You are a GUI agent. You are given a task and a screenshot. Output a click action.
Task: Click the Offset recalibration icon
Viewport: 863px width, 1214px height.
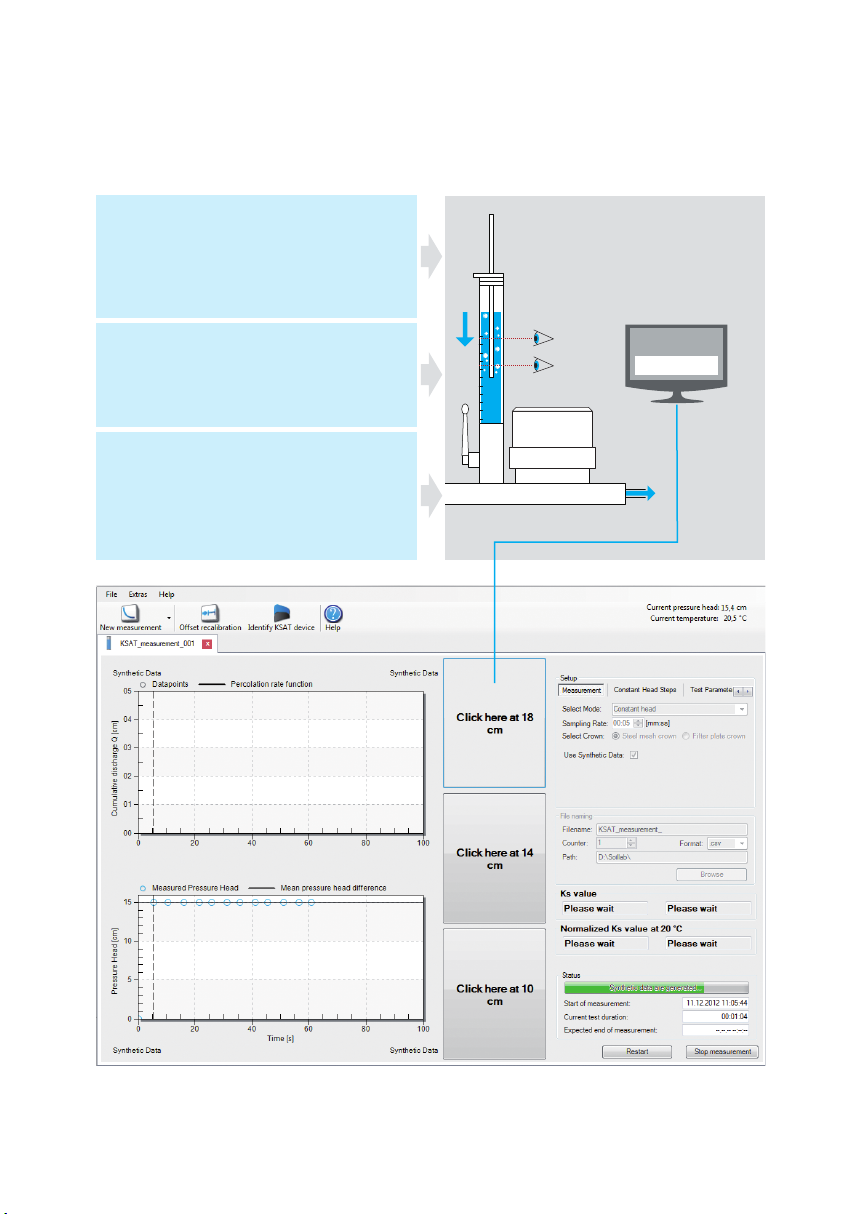(210, 613)
